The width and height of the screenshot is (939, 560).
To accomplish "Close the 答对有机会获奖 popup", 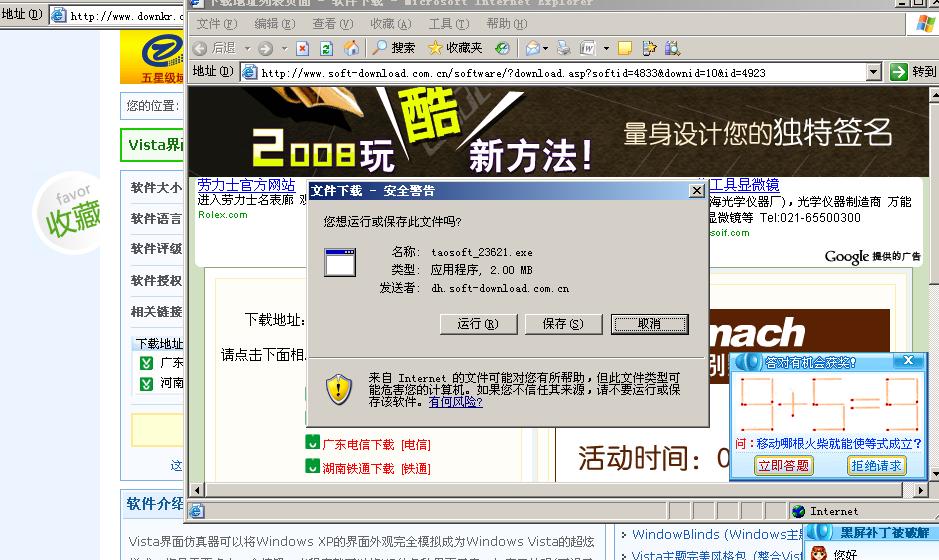I will click(908, 361).
